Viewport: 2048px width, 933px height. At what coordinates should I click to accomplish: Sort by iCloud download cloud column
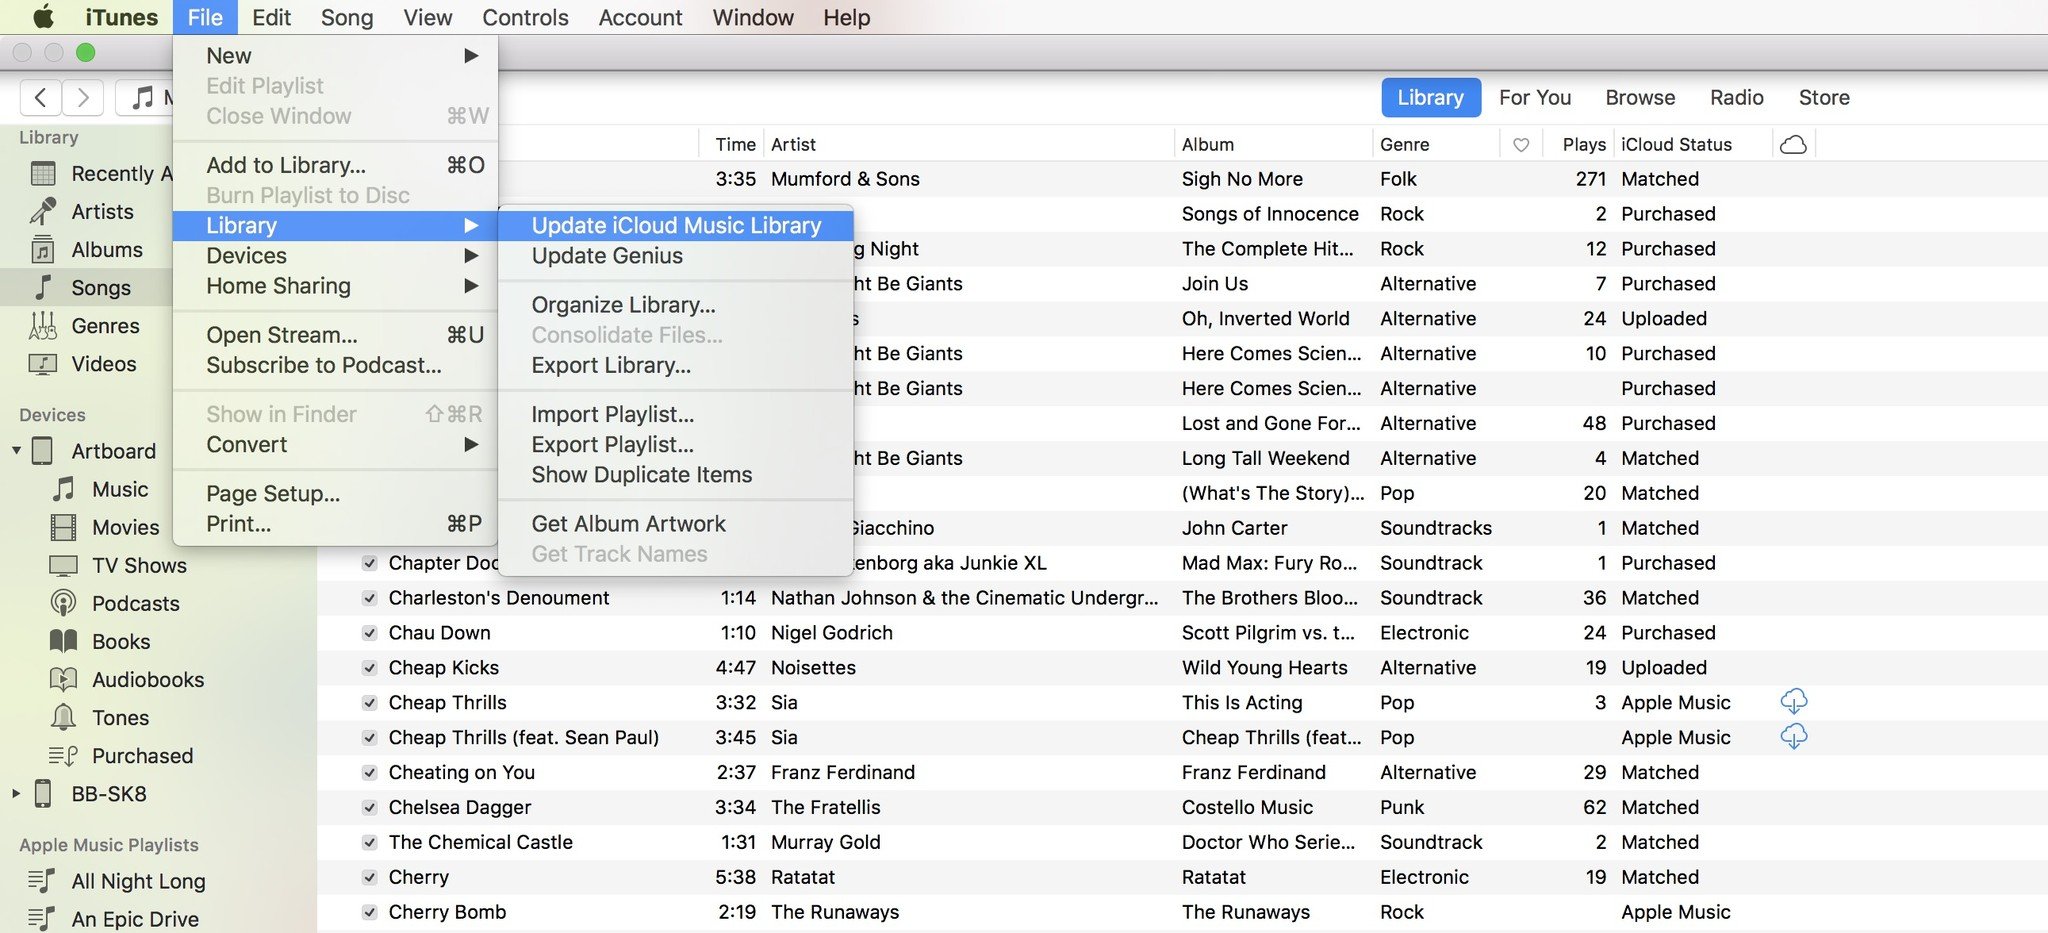pos(1794,144)
